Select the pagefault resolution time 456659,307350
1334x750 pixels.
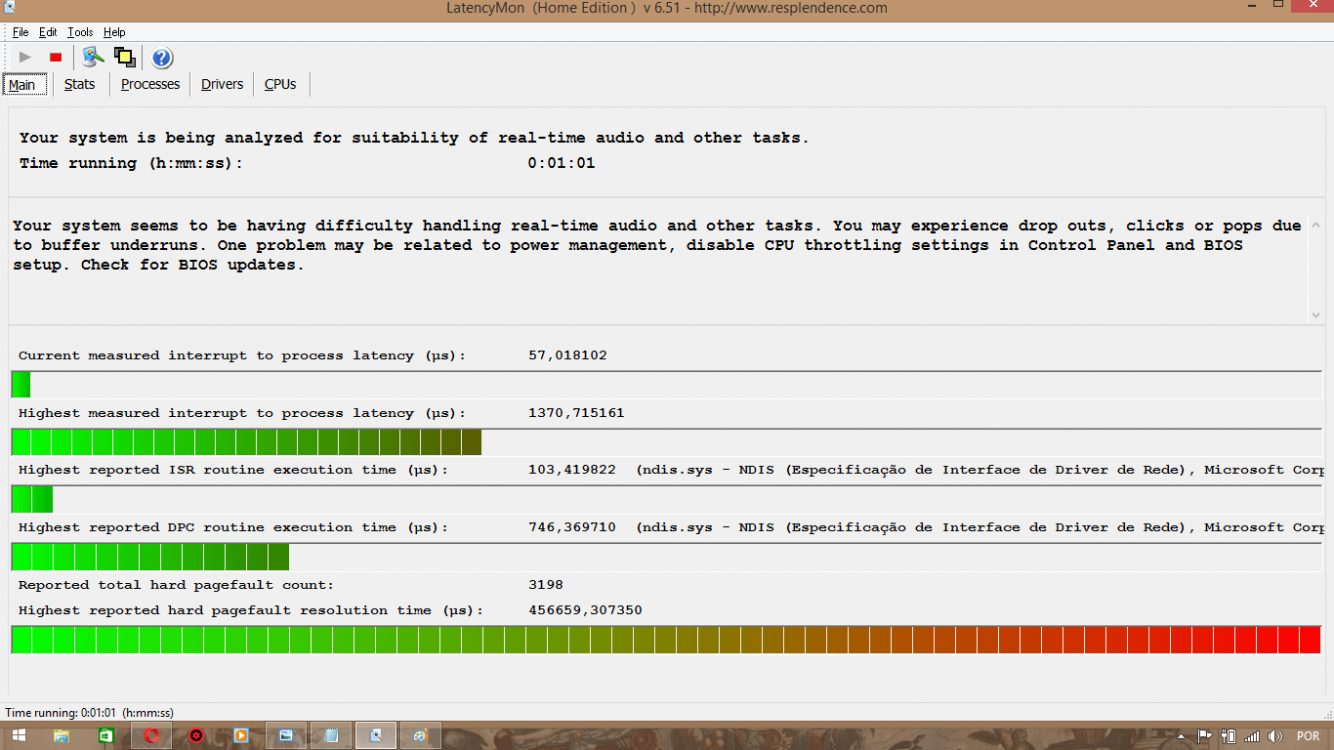click(x=585, y=610)
